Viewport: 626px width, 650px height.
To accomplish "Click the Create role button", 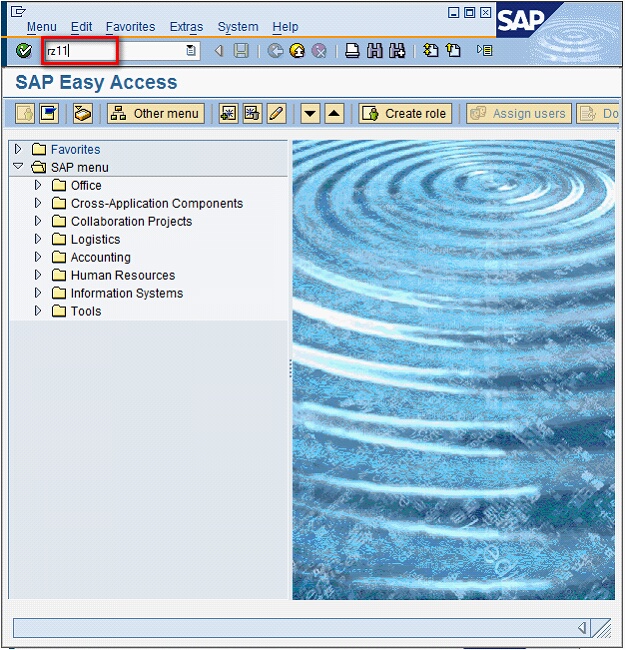I will [x=405, y=114].
